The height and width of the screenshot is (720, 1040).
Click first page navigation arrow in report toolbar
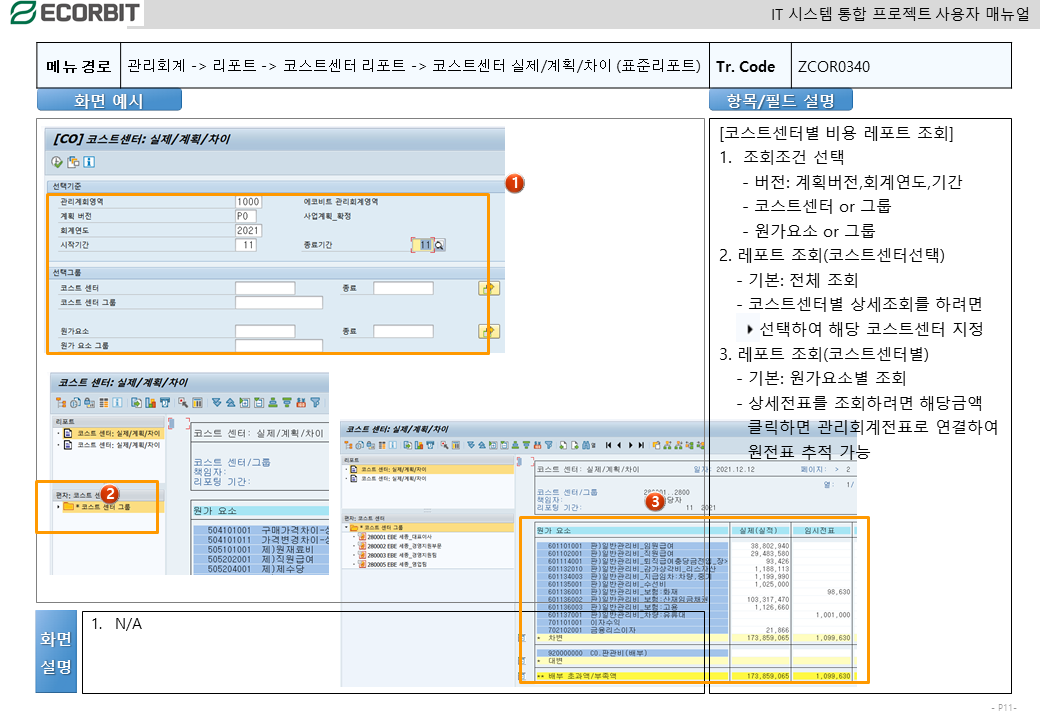[x=607, y=444]
